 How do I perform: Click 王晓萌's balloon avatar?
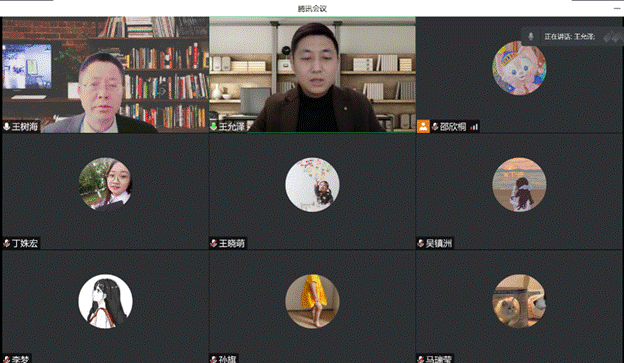(312, 184)
